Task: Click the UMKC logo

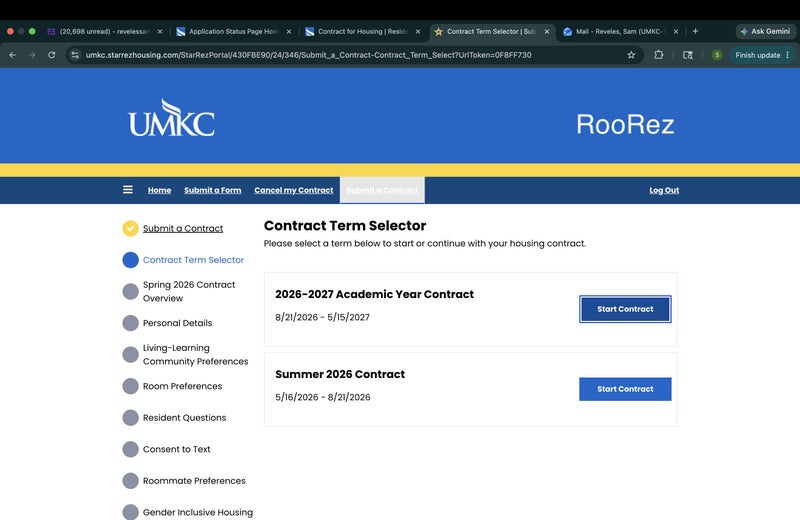Action: tap(171, 118)
